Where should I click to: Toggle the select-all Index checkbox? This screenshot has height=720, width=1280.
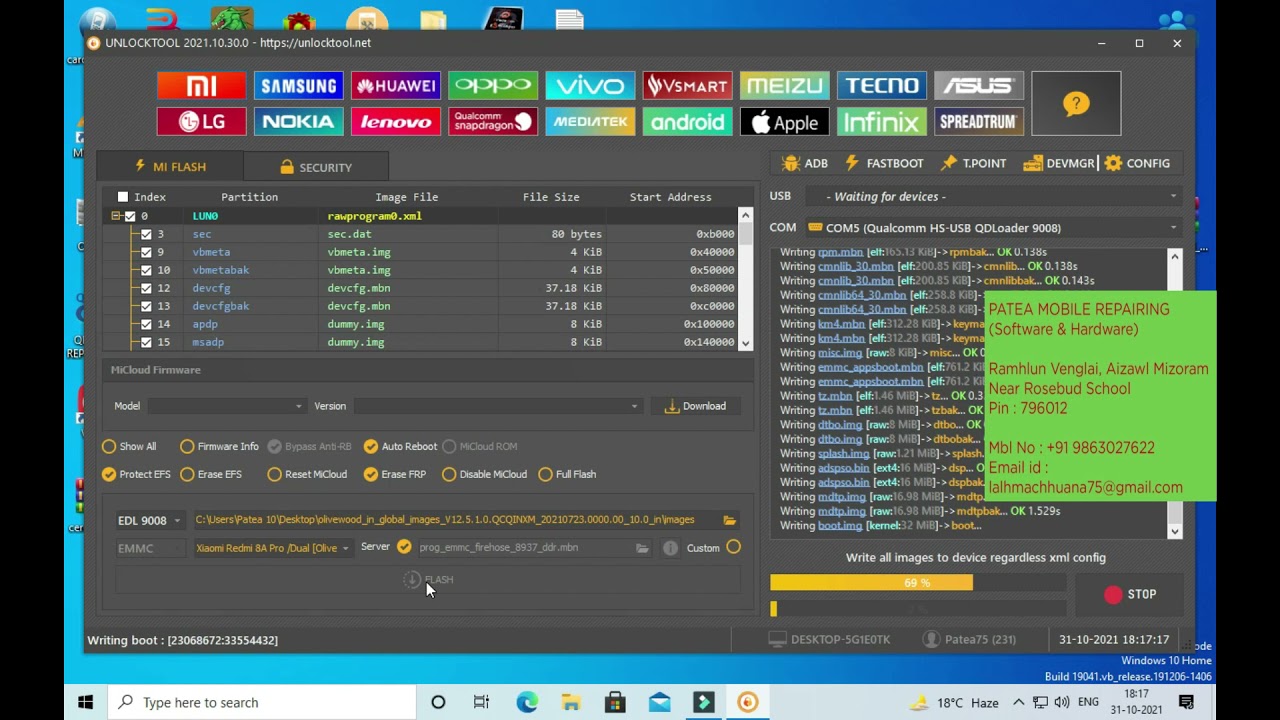(x=123, y=197)
